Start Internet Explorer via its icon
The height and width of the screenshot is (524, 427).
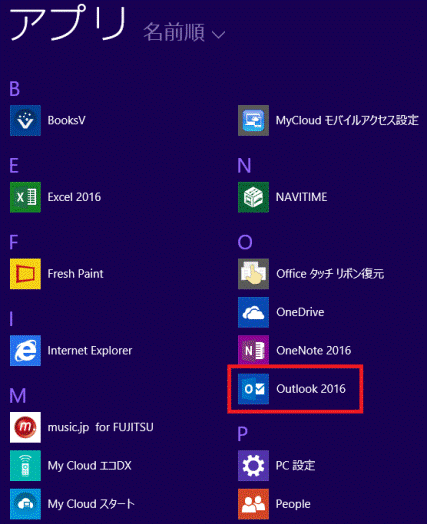click(25, 351)
